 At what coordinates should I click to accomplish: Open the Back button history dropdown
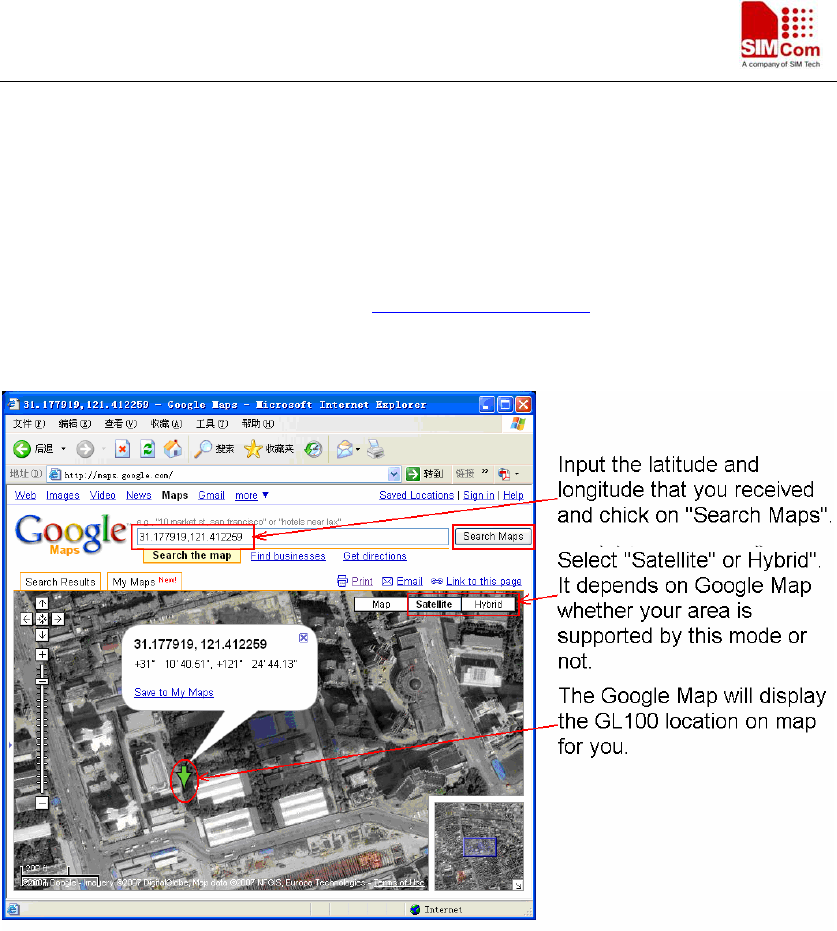click(x=63, y=449)
